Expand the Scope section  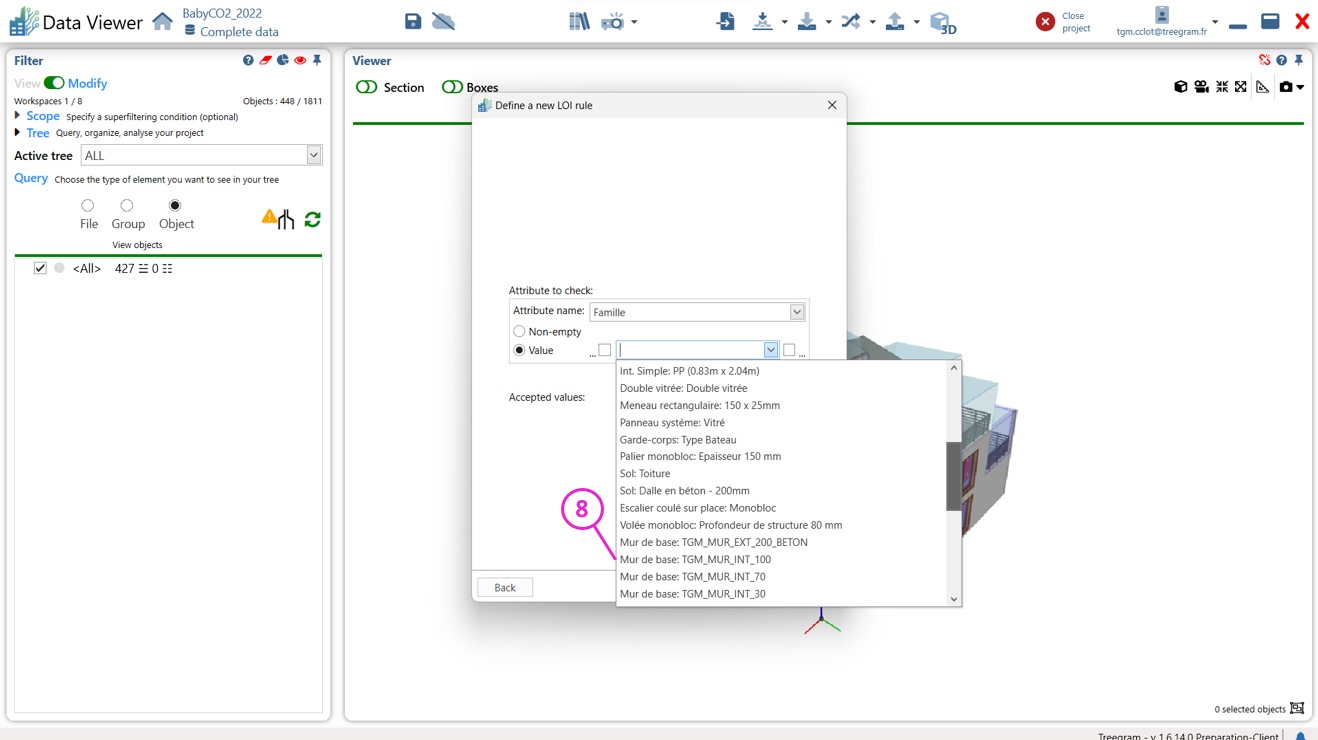[x=18, y=116]
